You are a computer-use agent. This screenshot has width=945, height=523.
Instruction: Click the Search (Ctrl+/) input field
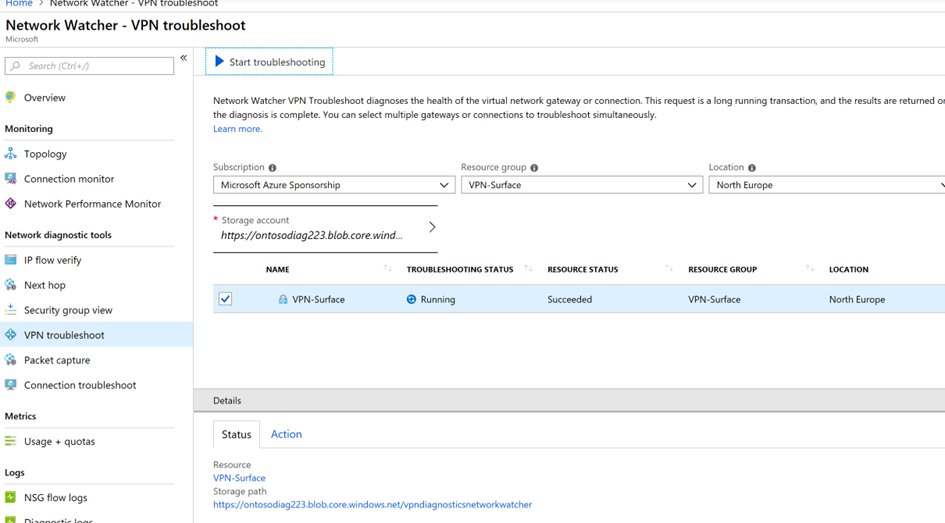[89, 66]
